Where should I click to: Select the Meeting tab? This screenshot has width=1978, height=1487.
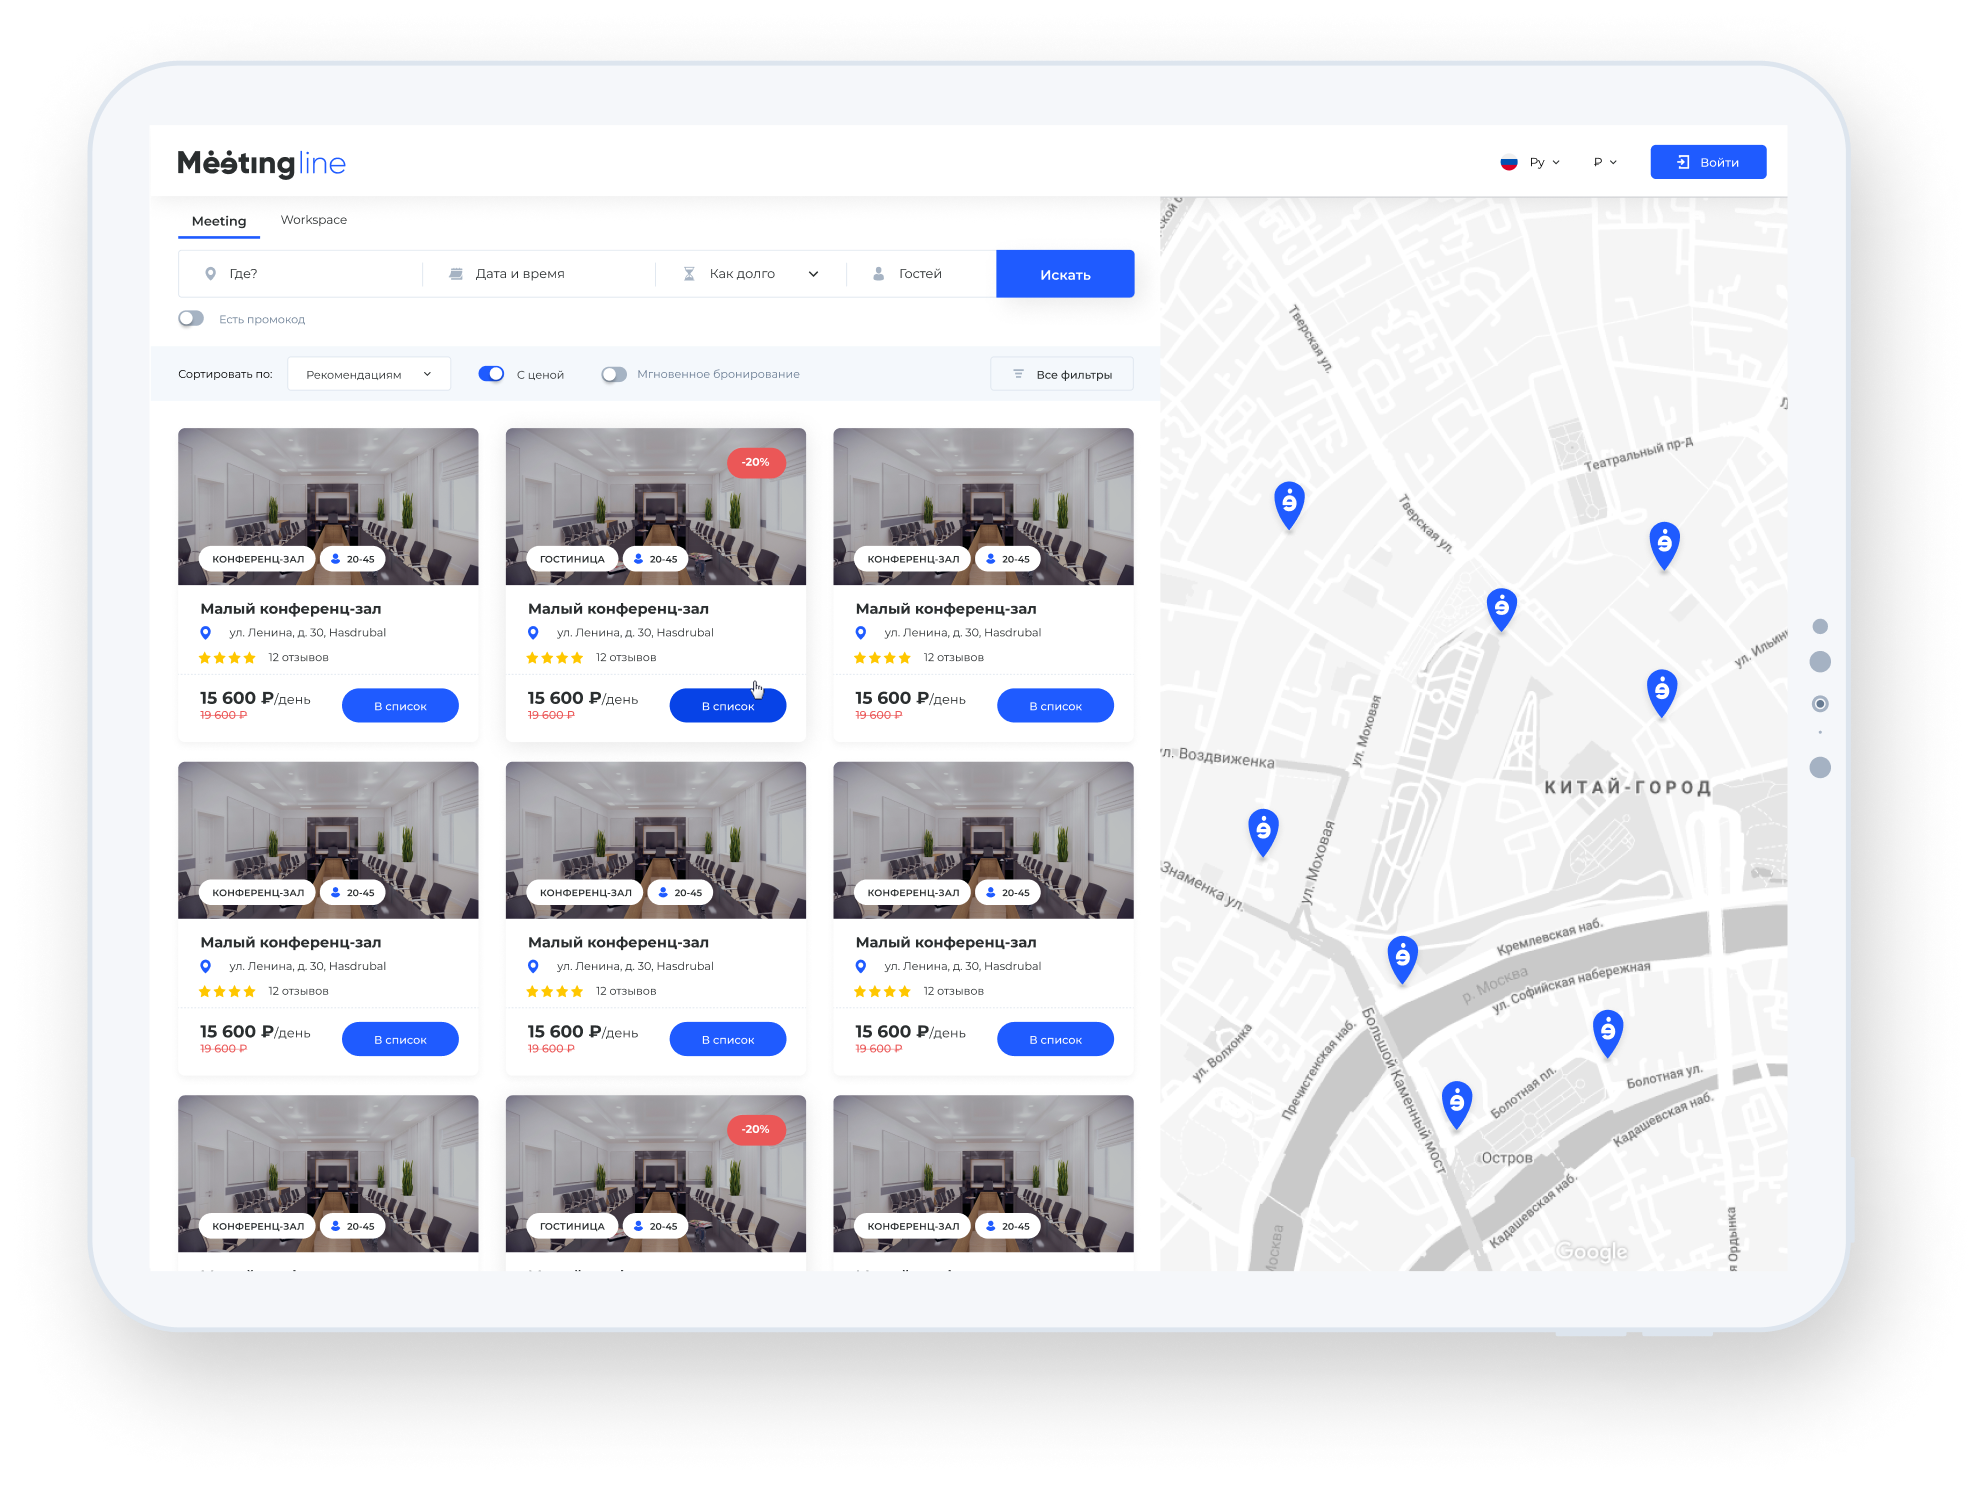(219, 221)
